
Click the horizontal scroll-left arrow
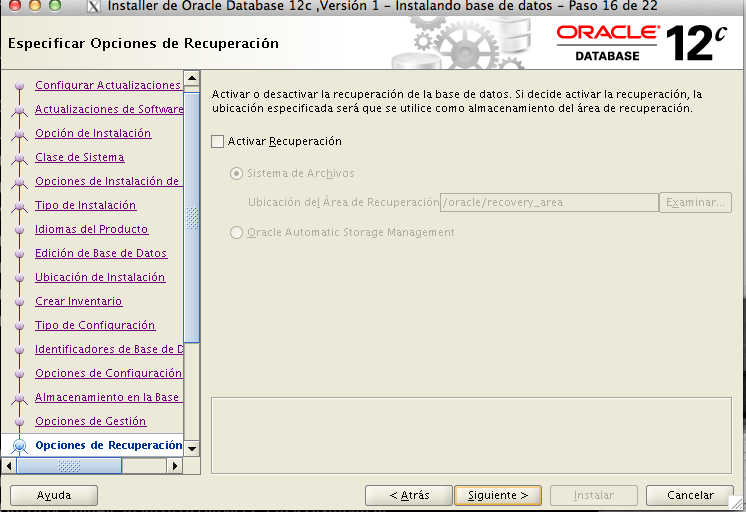(9, 466)
